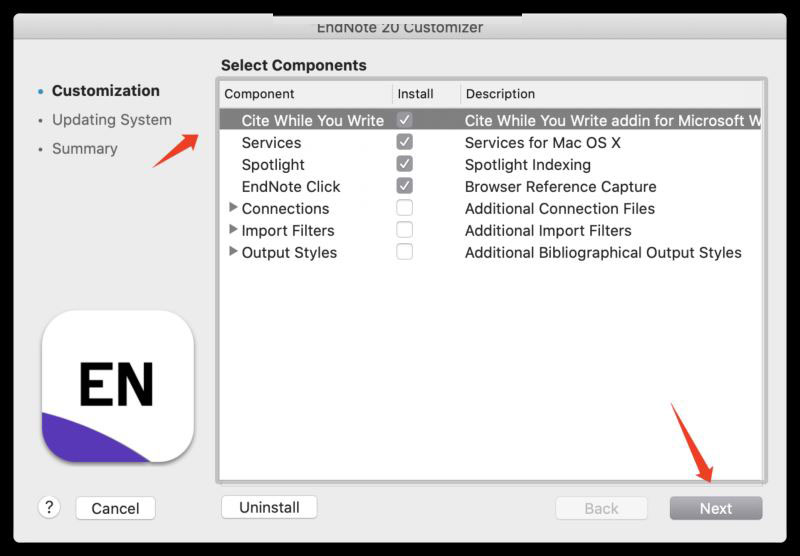Click the 'Select Components' heading
The width and height of the screenshot is (800, 556).
click(x=293, y=65)
